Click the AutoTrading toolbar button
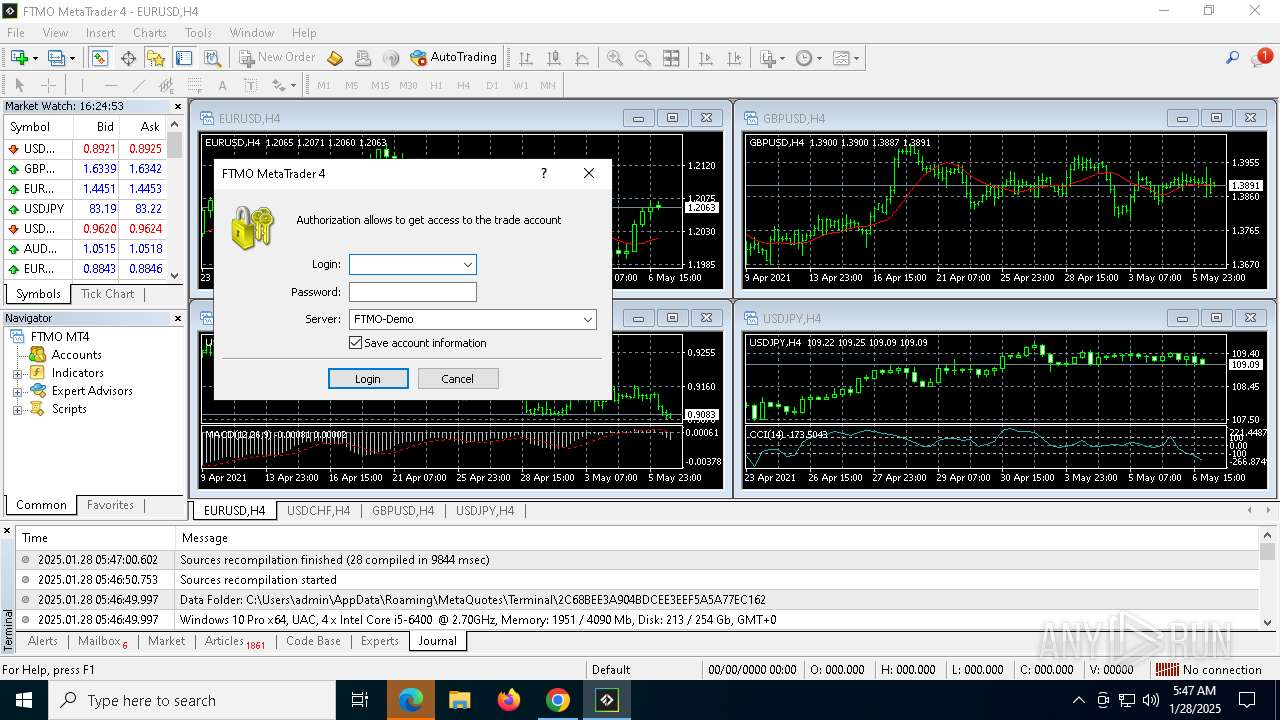Viewport: 1280px width, 720px height. click(x=453, y=58)
